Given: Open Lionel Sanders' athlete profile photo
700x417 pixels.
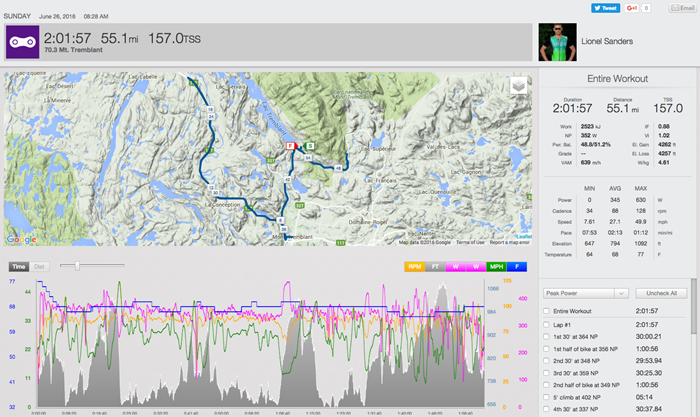Looking at the screenshot, I should 557,42.
